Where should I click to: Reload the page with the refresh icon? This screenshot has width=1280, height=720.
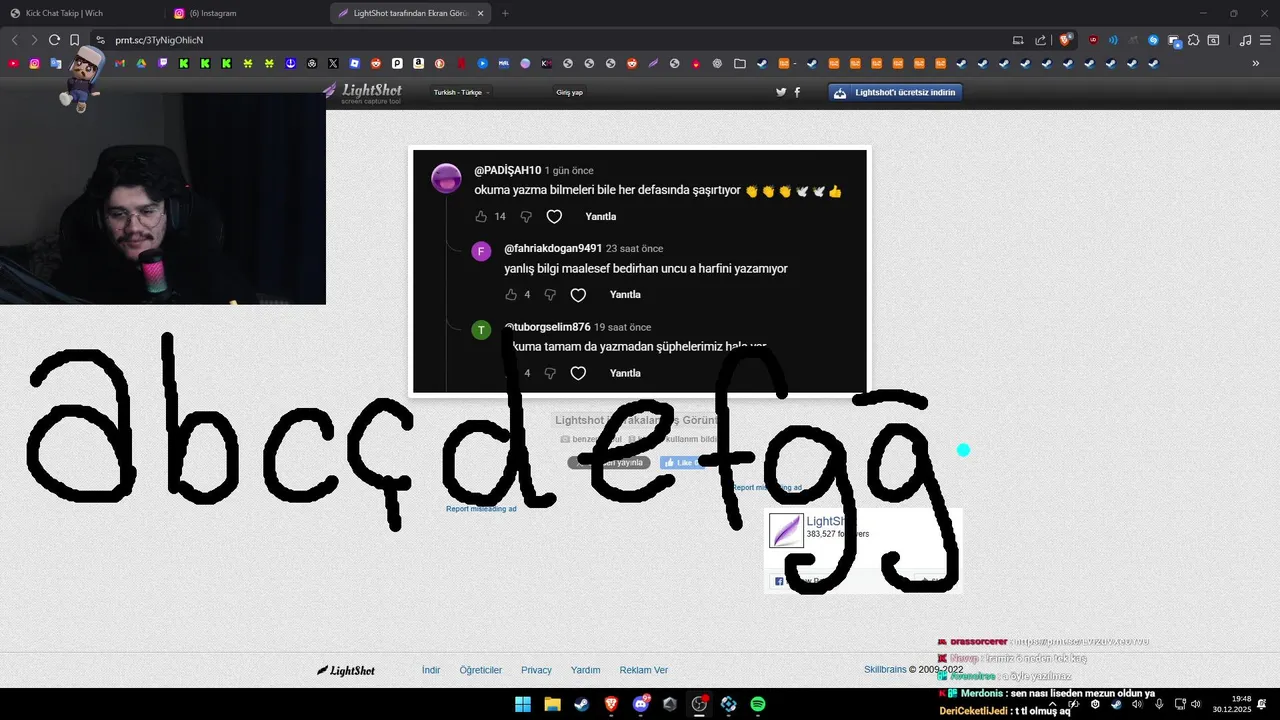[54, 40]
